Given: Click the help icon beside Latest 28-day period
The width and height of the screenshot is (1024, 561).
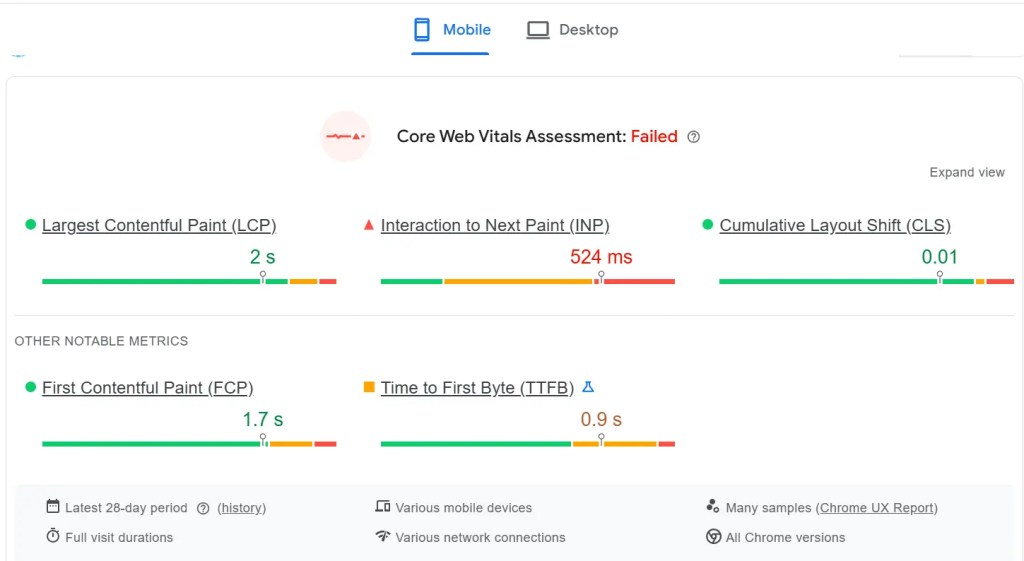Looking at the screenshot, I should tap(203, 508).
